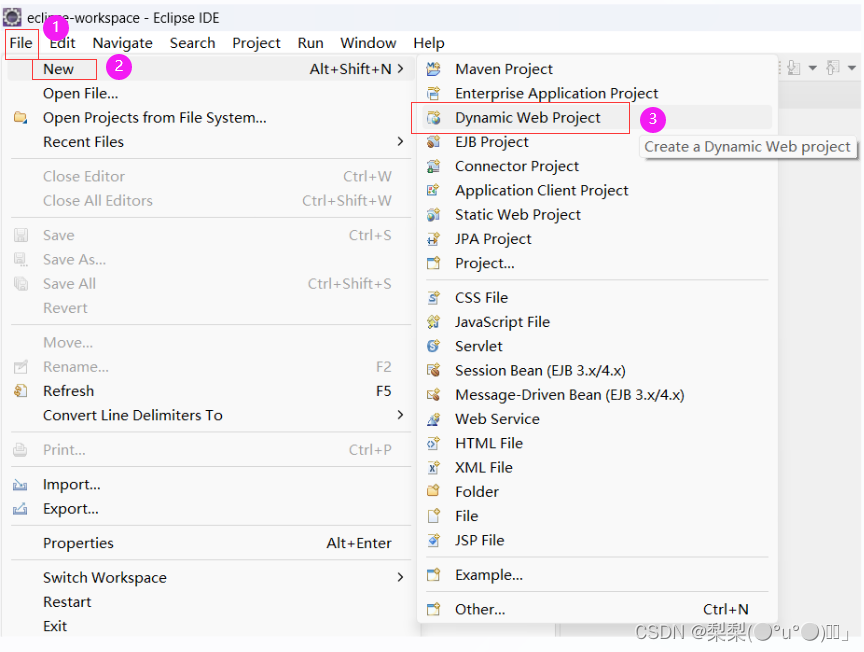The height and width of the screenshot is (652, 864).
Task: Click the Refresh icon in File menu
Action: 20,391
